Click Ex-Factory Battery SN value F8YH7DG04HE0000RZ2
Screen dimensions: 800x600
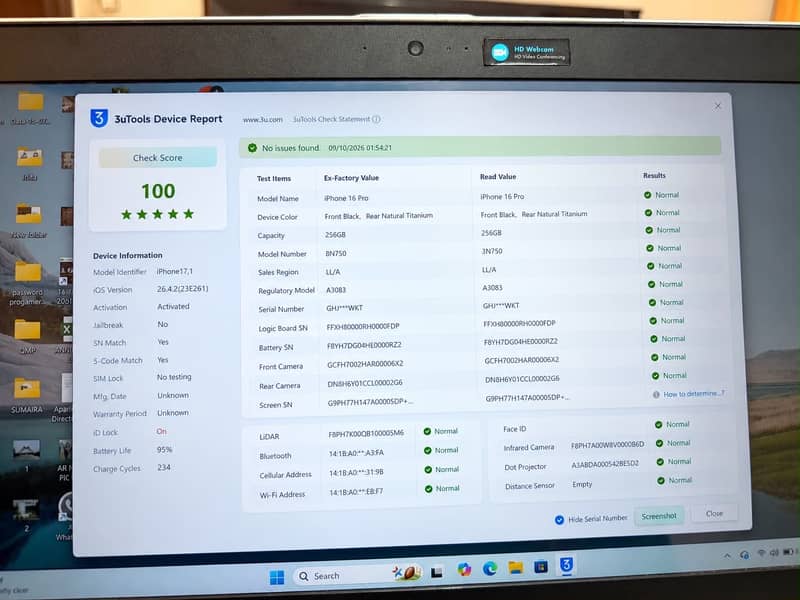364,345
